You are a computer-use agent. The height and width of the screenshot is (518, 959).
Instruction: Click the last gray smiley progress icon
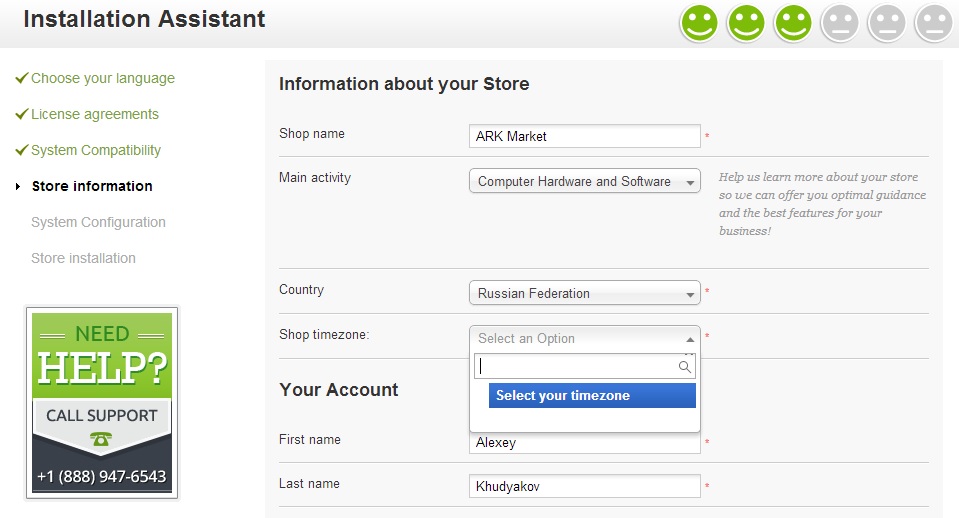point(934,23)
